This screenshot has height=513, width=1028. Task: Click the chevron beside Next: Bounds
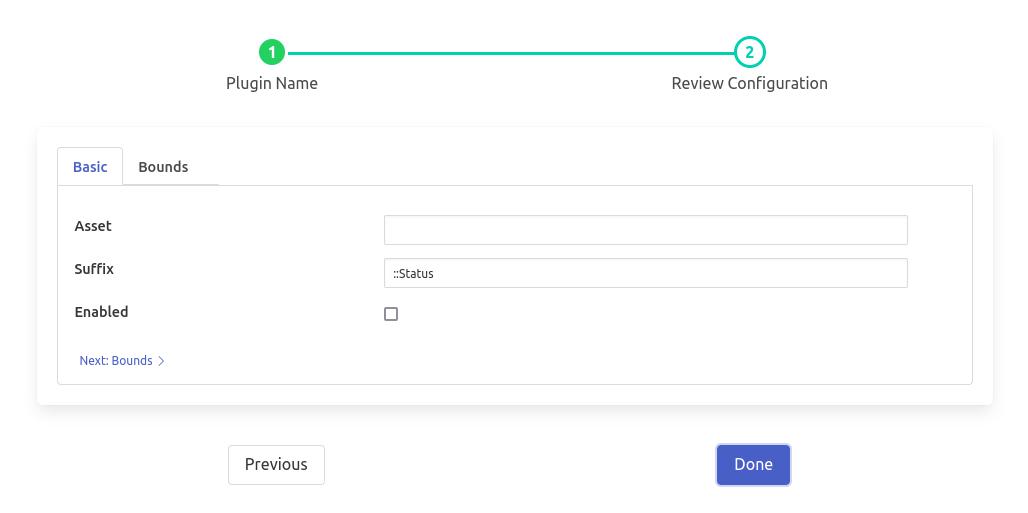[x=162, y=361]
